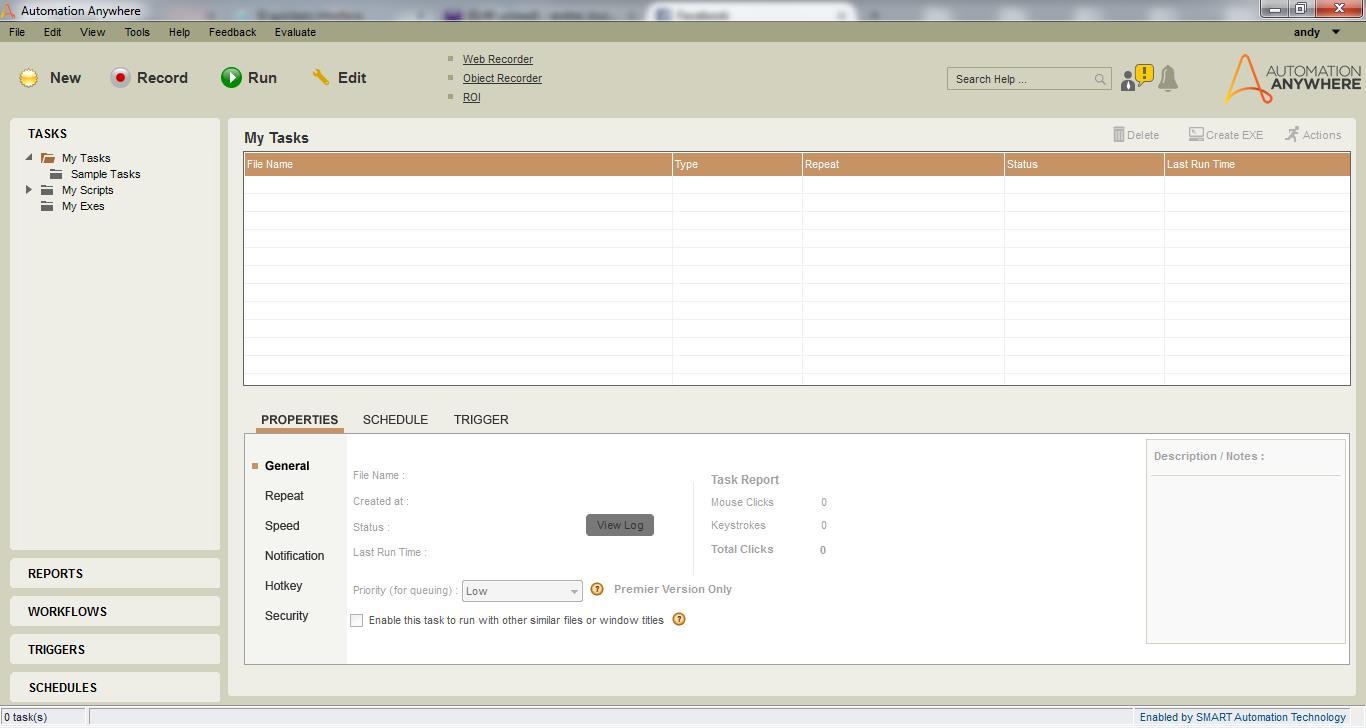Expand the My Scripts folder
1366x728 pixels.
click(28, 189)
